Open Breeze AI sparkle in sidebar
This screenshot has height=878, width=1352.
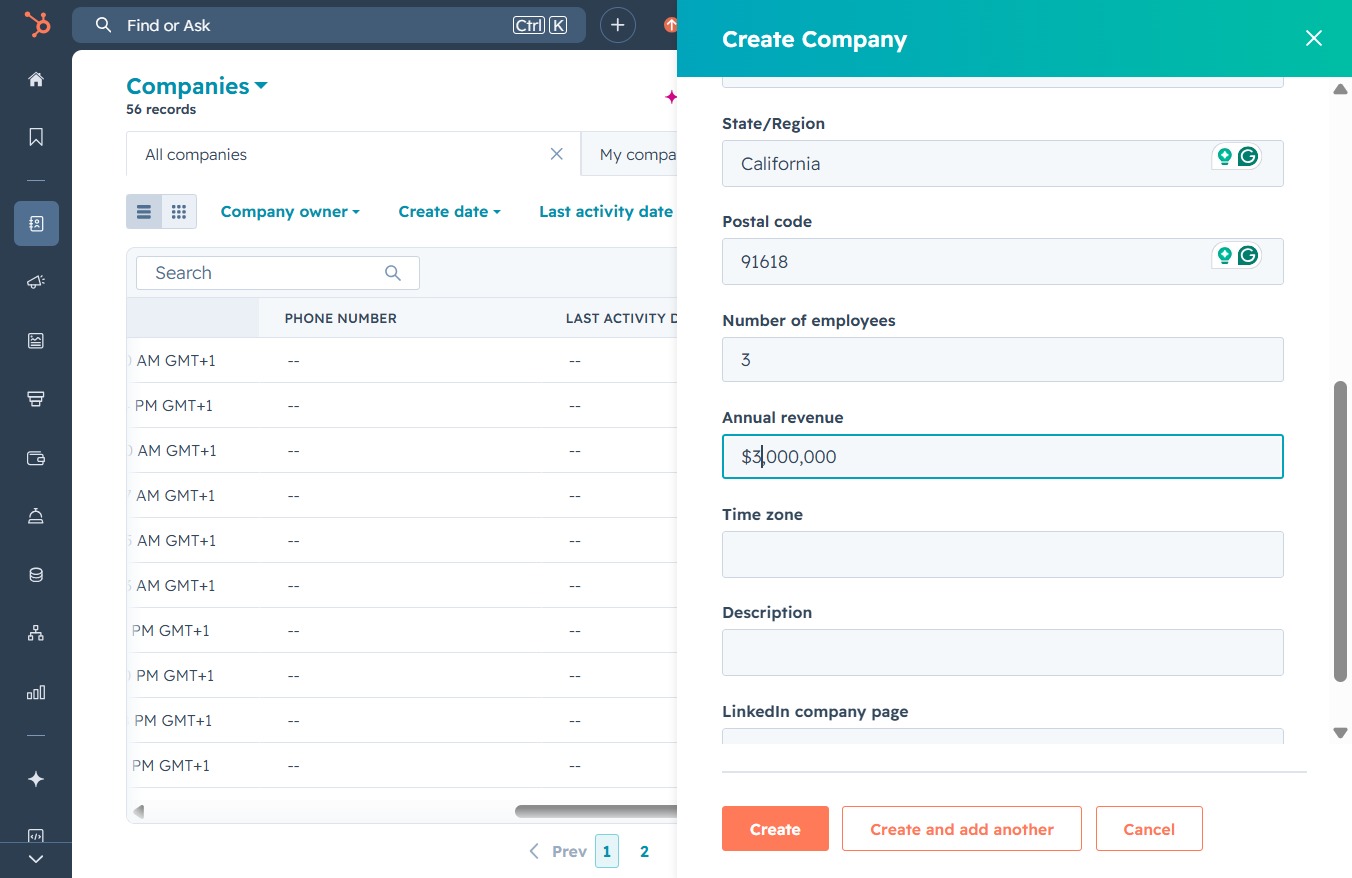point(36,779)
